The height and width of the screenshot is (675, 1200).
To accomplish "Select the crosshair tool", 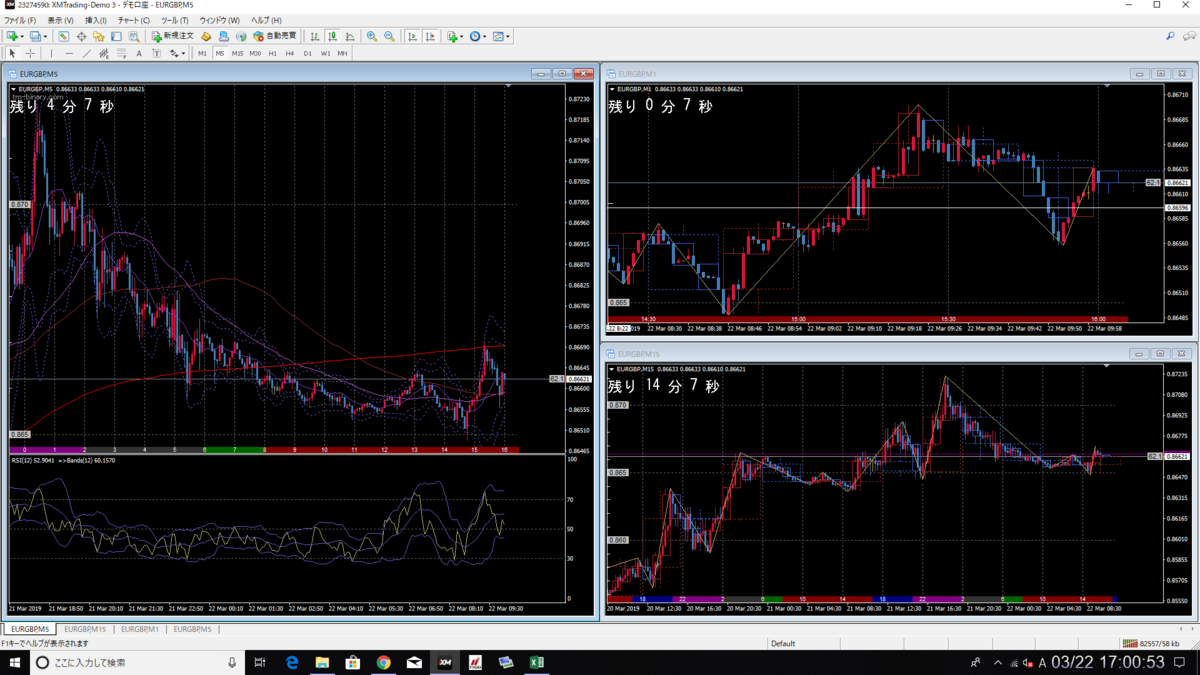I will coord(30,53).
